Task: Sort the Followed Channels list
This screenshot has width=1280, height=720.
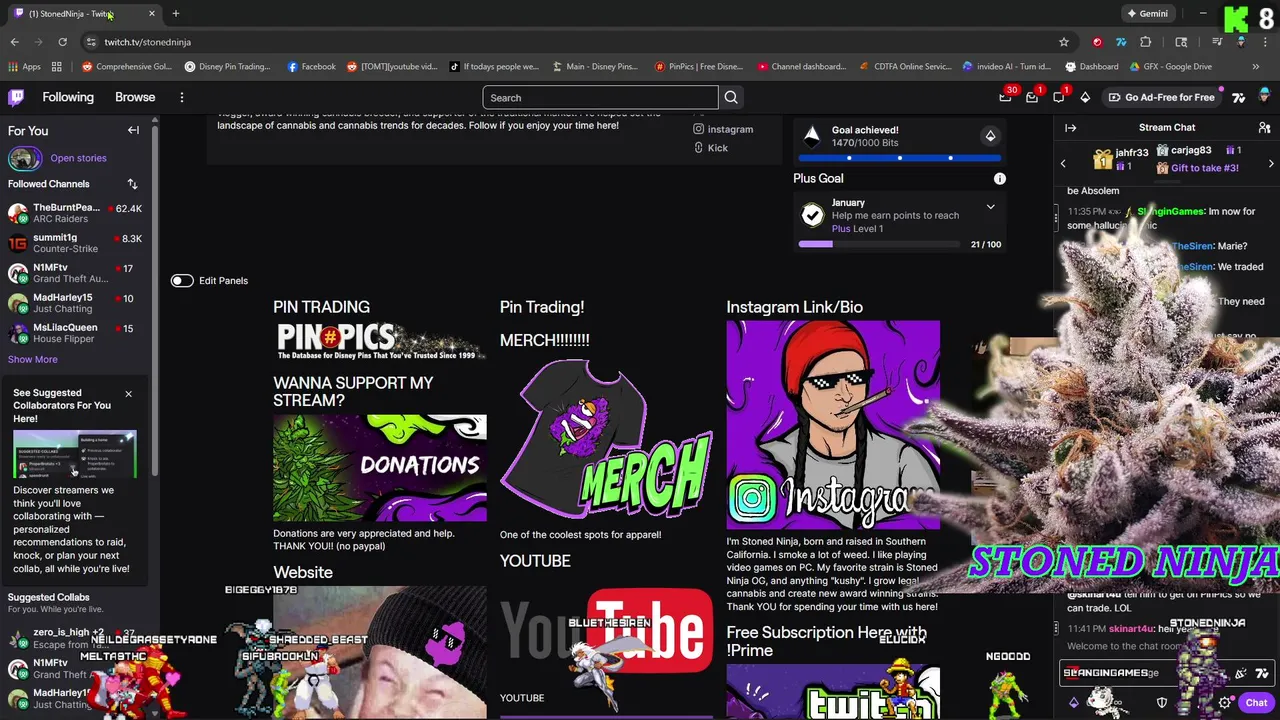Action: [x=132, y=184]
